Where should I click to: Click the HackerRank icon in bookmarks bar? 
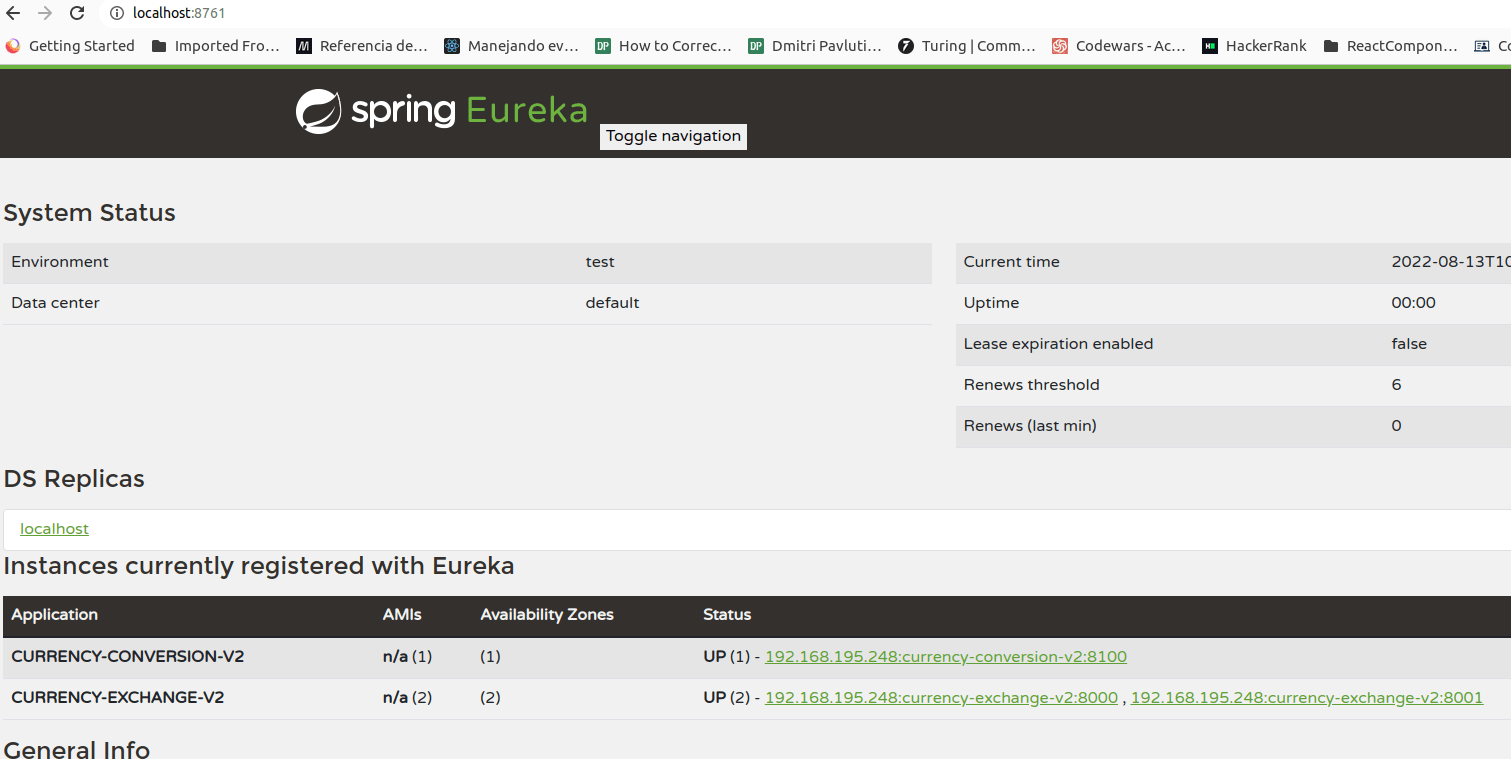[x=1210, y=46]
